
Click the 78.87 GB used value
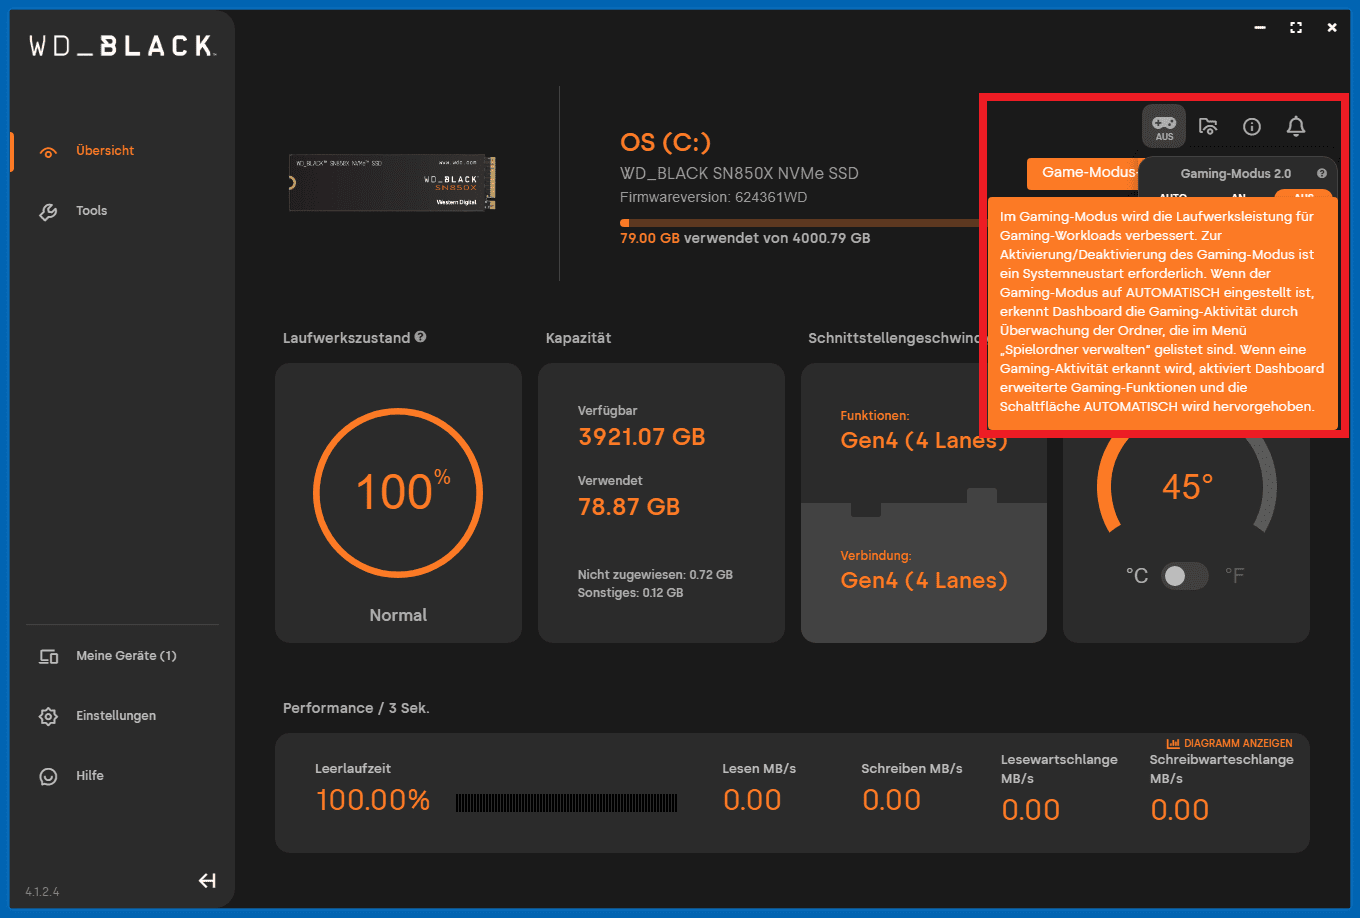coord(629,507)
